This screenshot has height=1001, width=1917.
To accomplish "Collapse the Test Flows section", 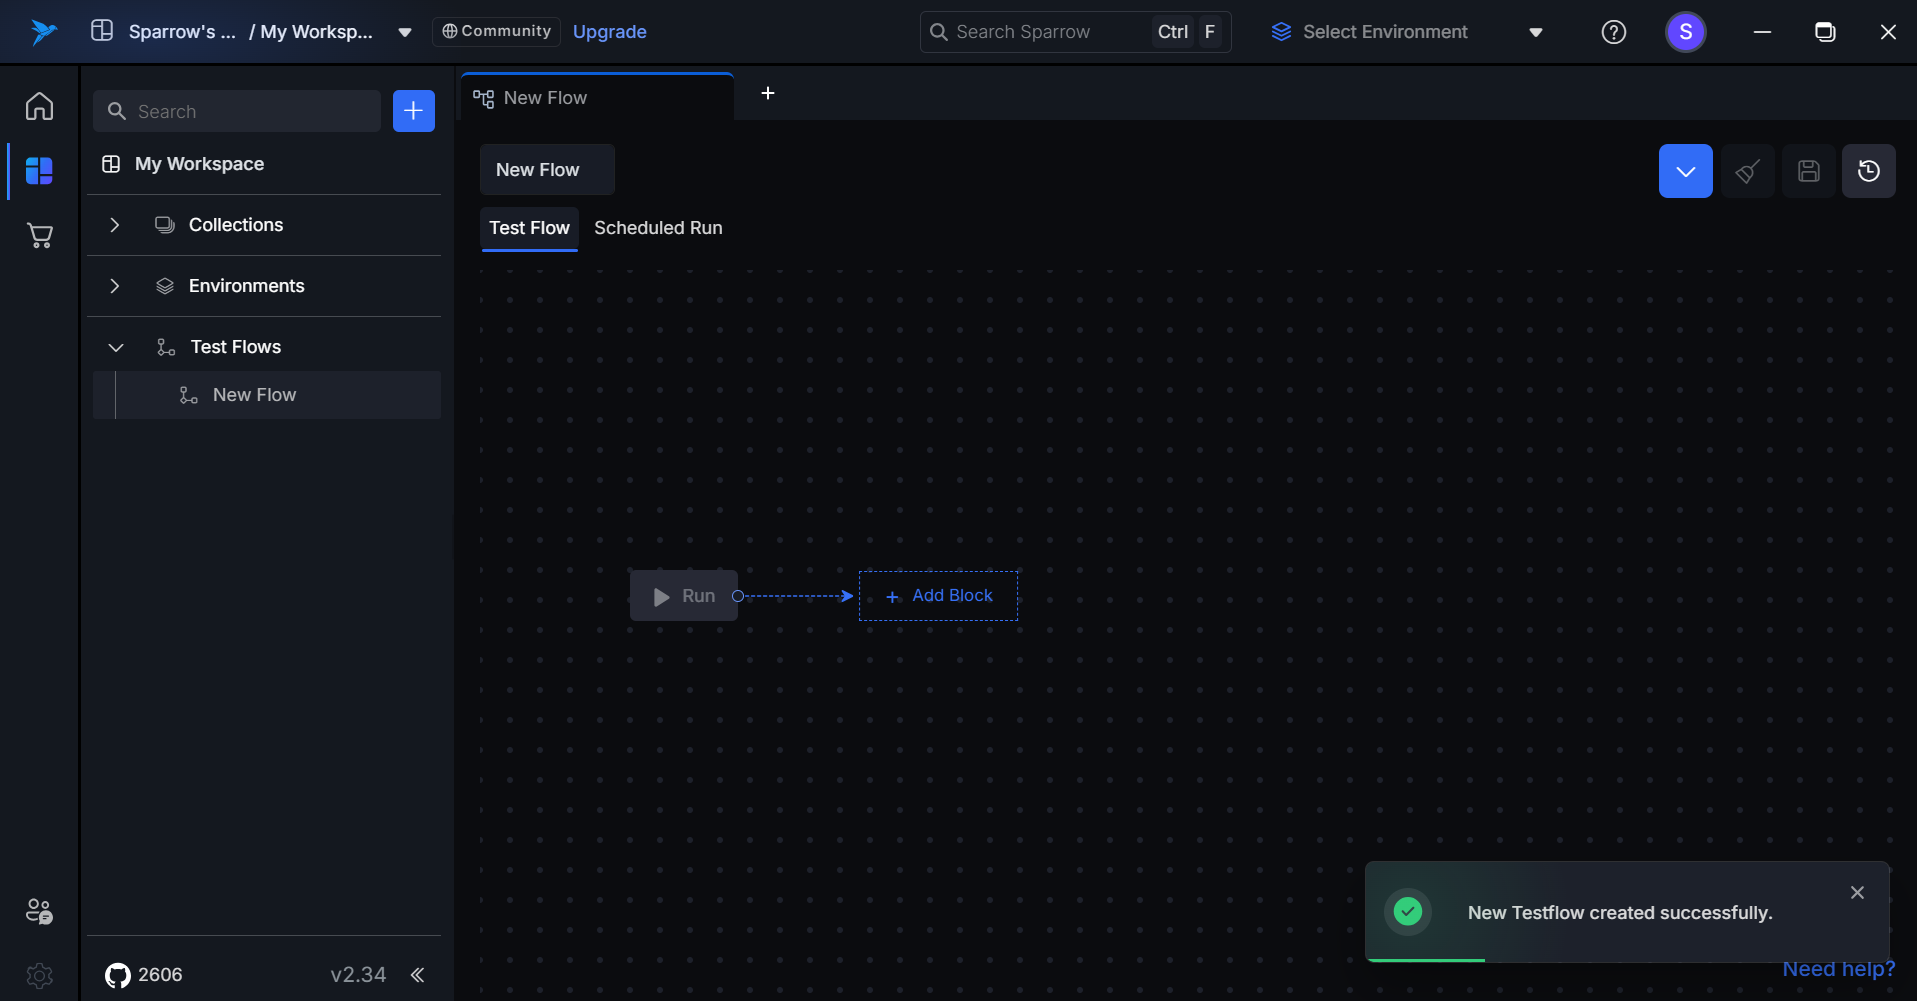I will [x=116, y=347].
